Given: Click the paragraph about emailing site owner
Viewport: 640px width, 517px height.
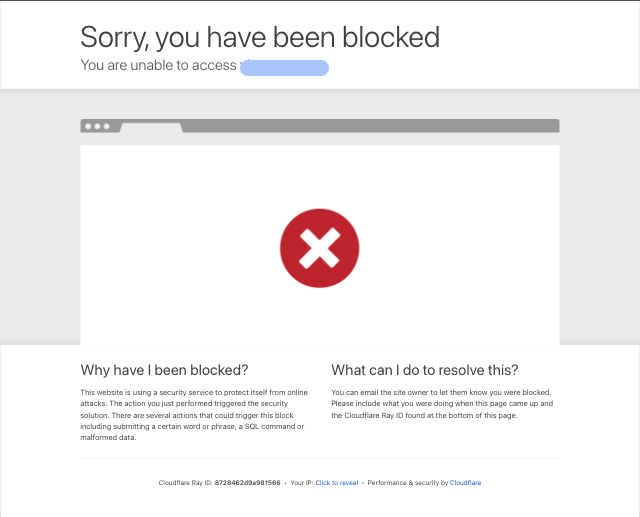Looking at the screenshot, I should [442, 404].
